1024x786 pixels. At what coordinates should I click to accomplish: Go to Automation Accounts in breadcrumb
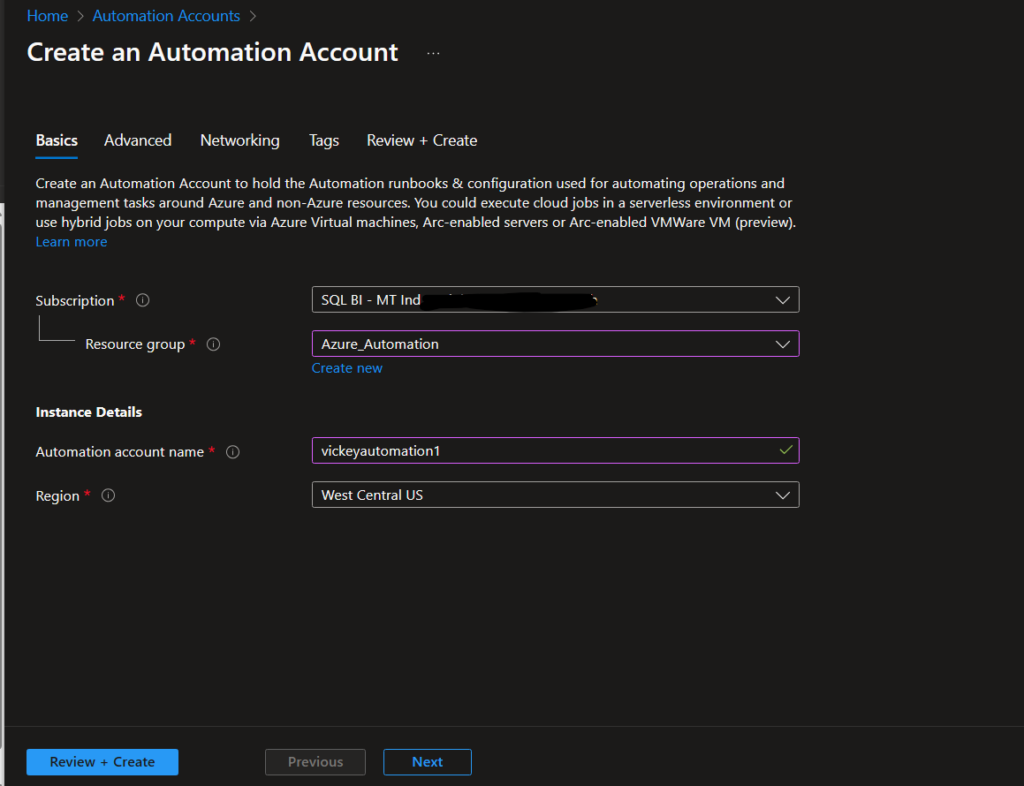(166, 16)
